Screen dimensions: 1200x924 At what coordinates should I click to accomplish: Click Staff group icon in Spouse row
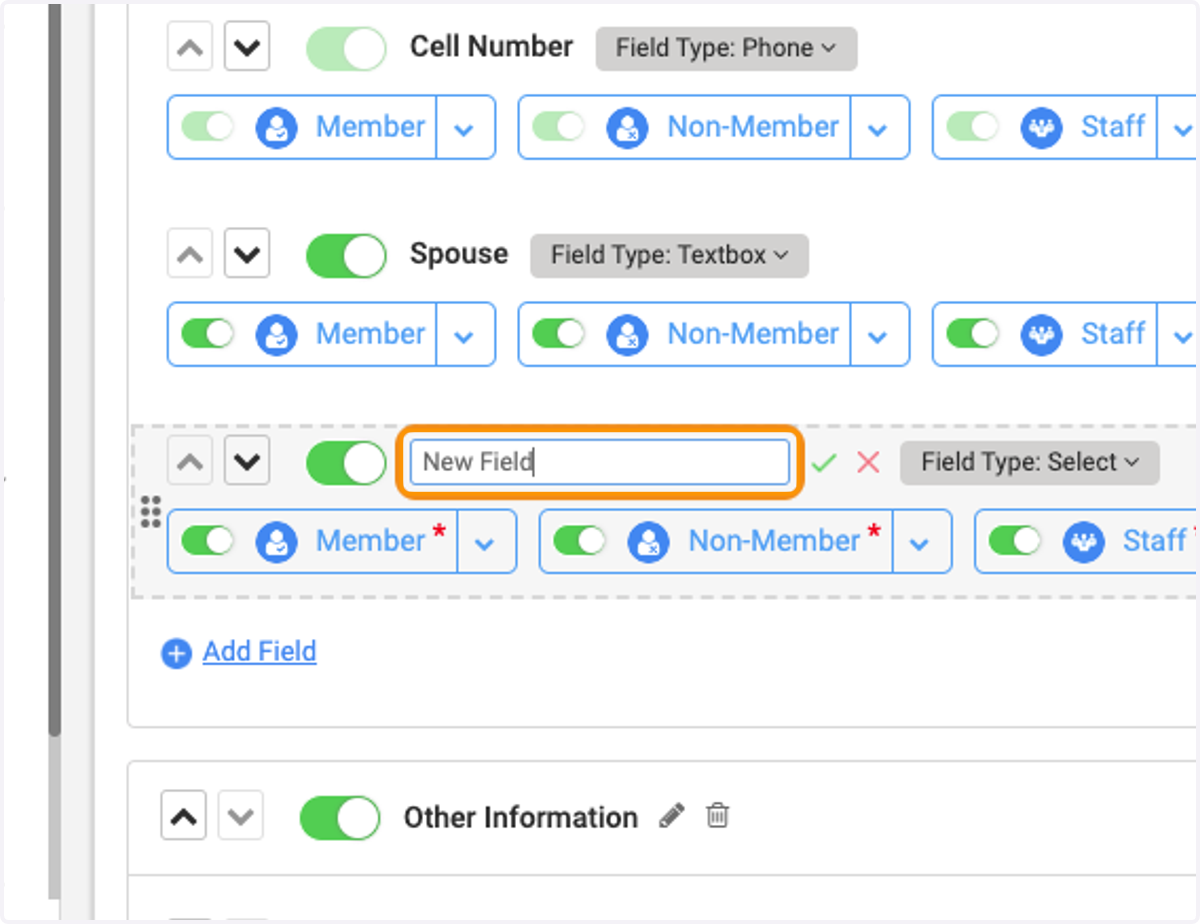point(1041,335)
